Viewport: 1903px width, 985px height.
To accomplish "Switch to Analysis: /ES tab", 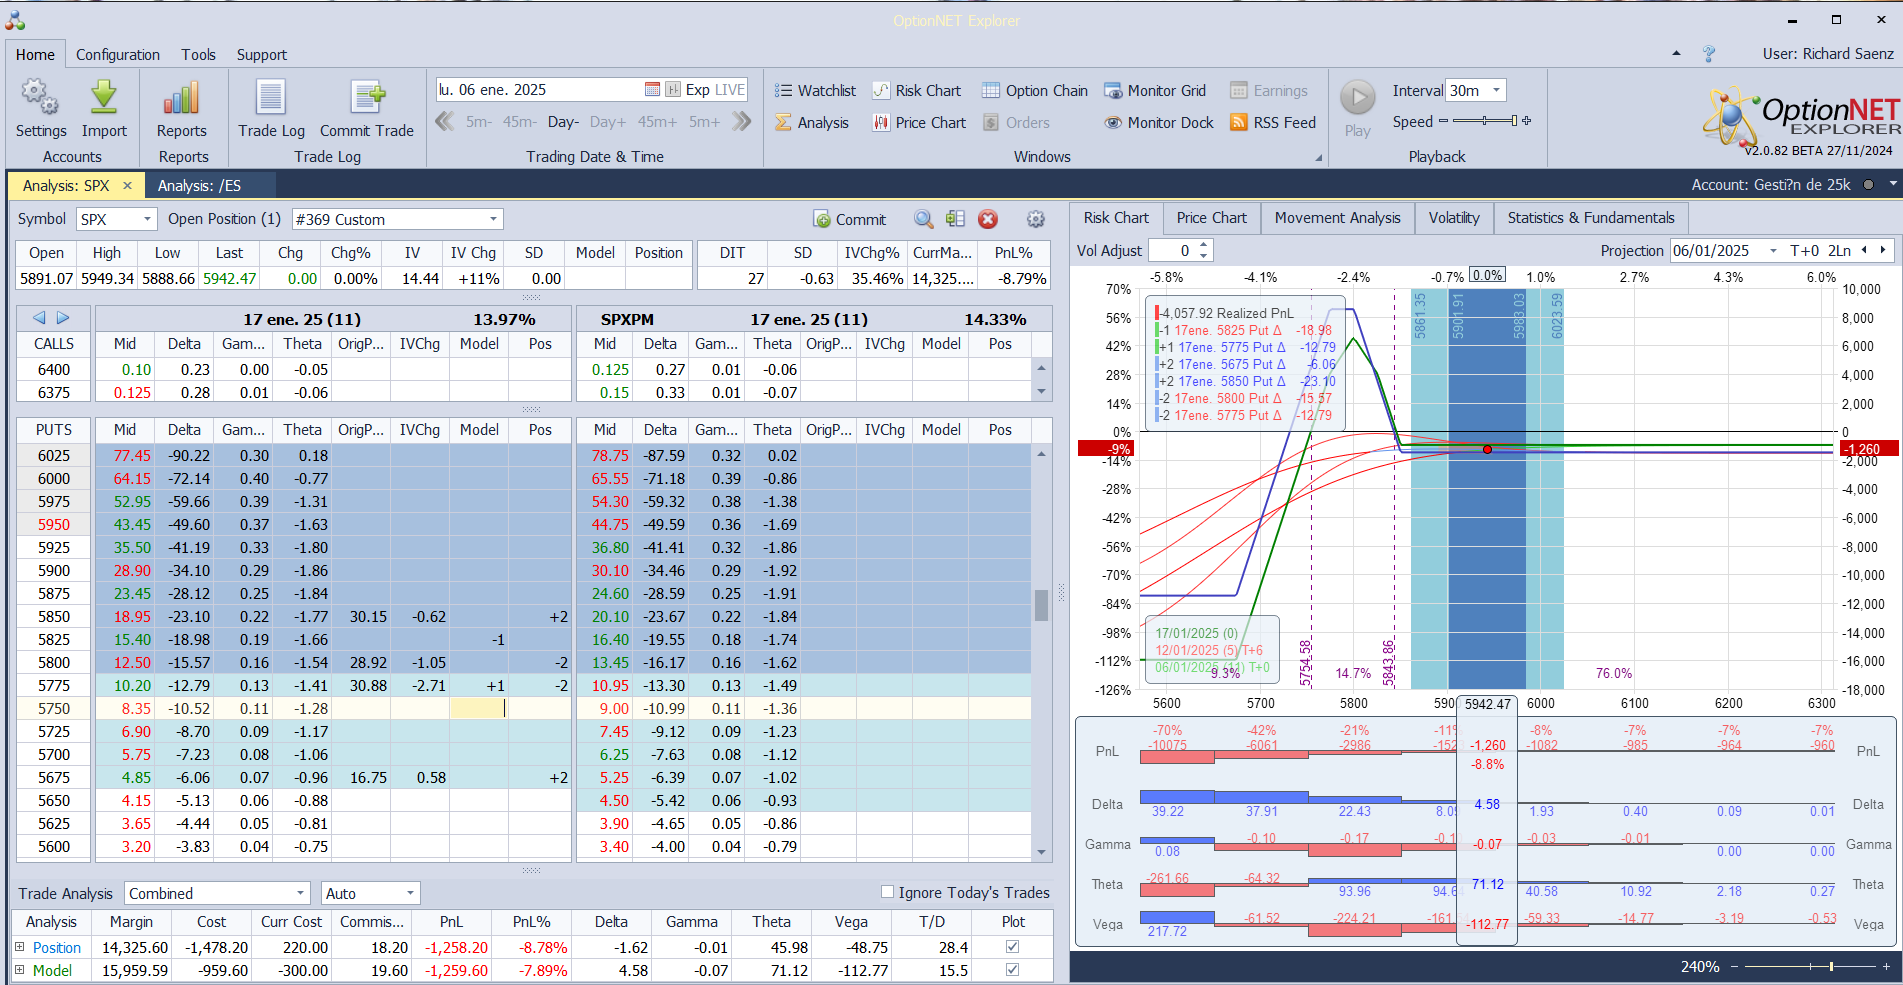I will [x=199, y=186].
